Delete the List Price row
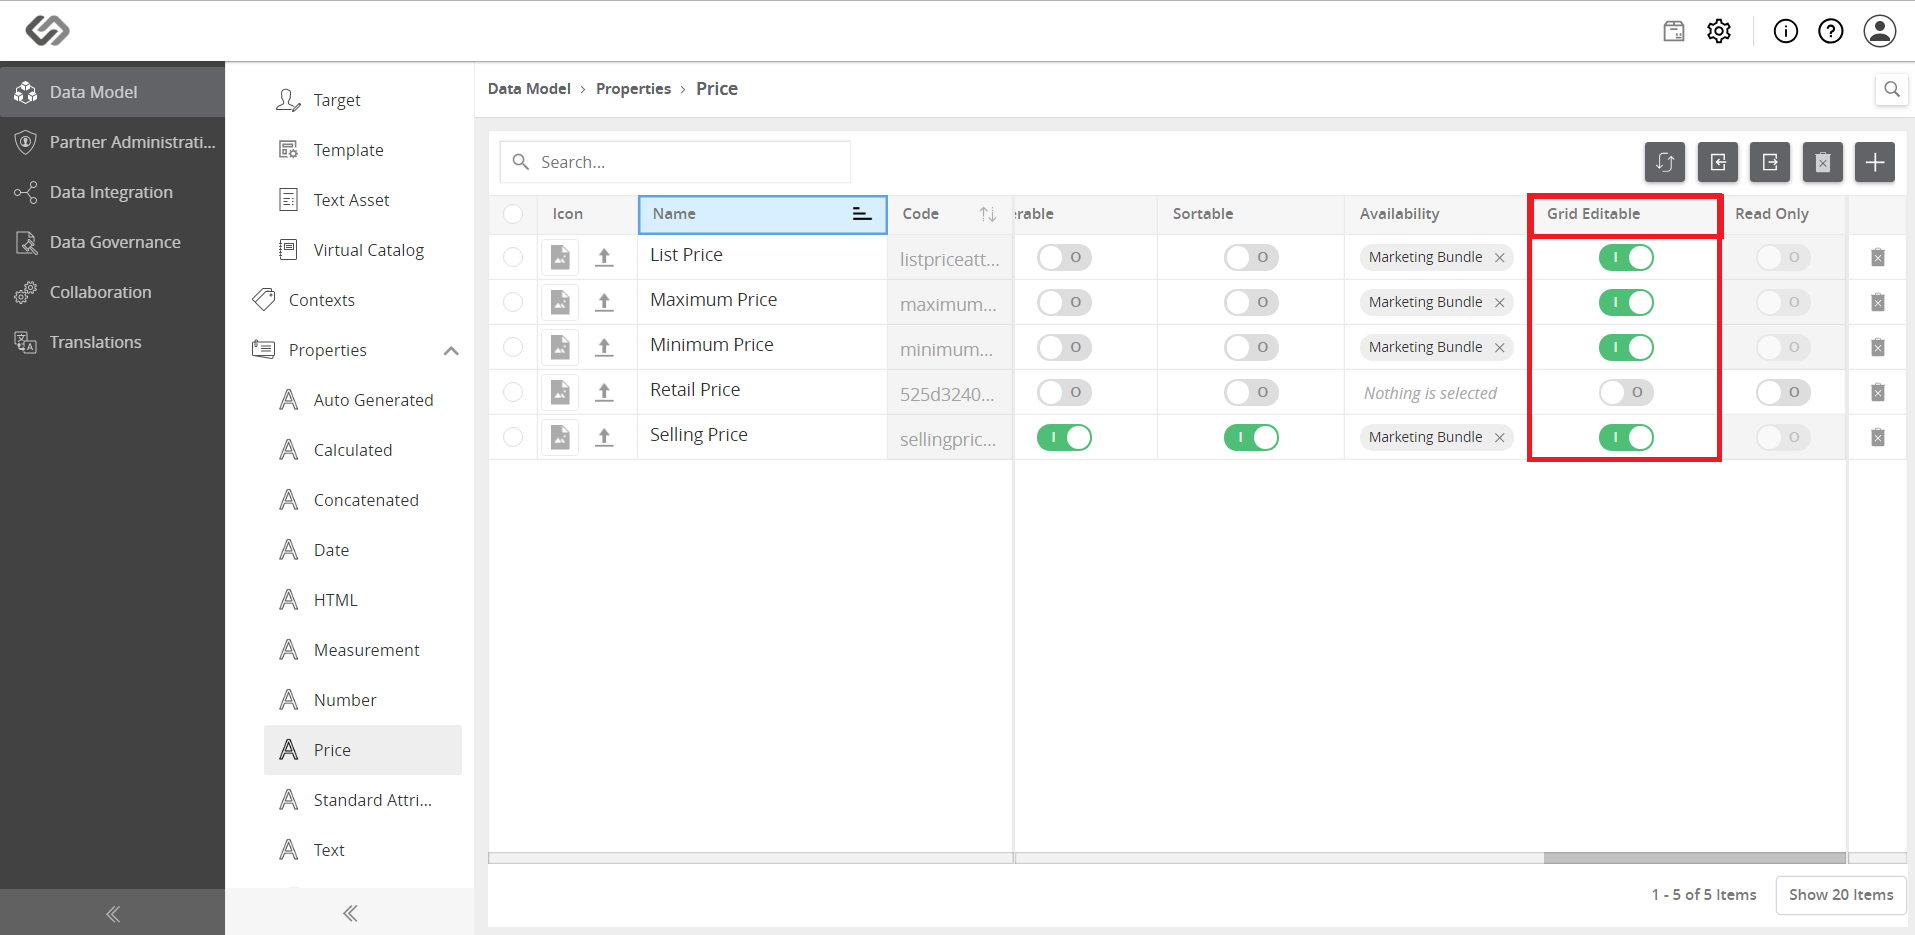Screen dimensions: 1915x935 [x=1878, y=258]
